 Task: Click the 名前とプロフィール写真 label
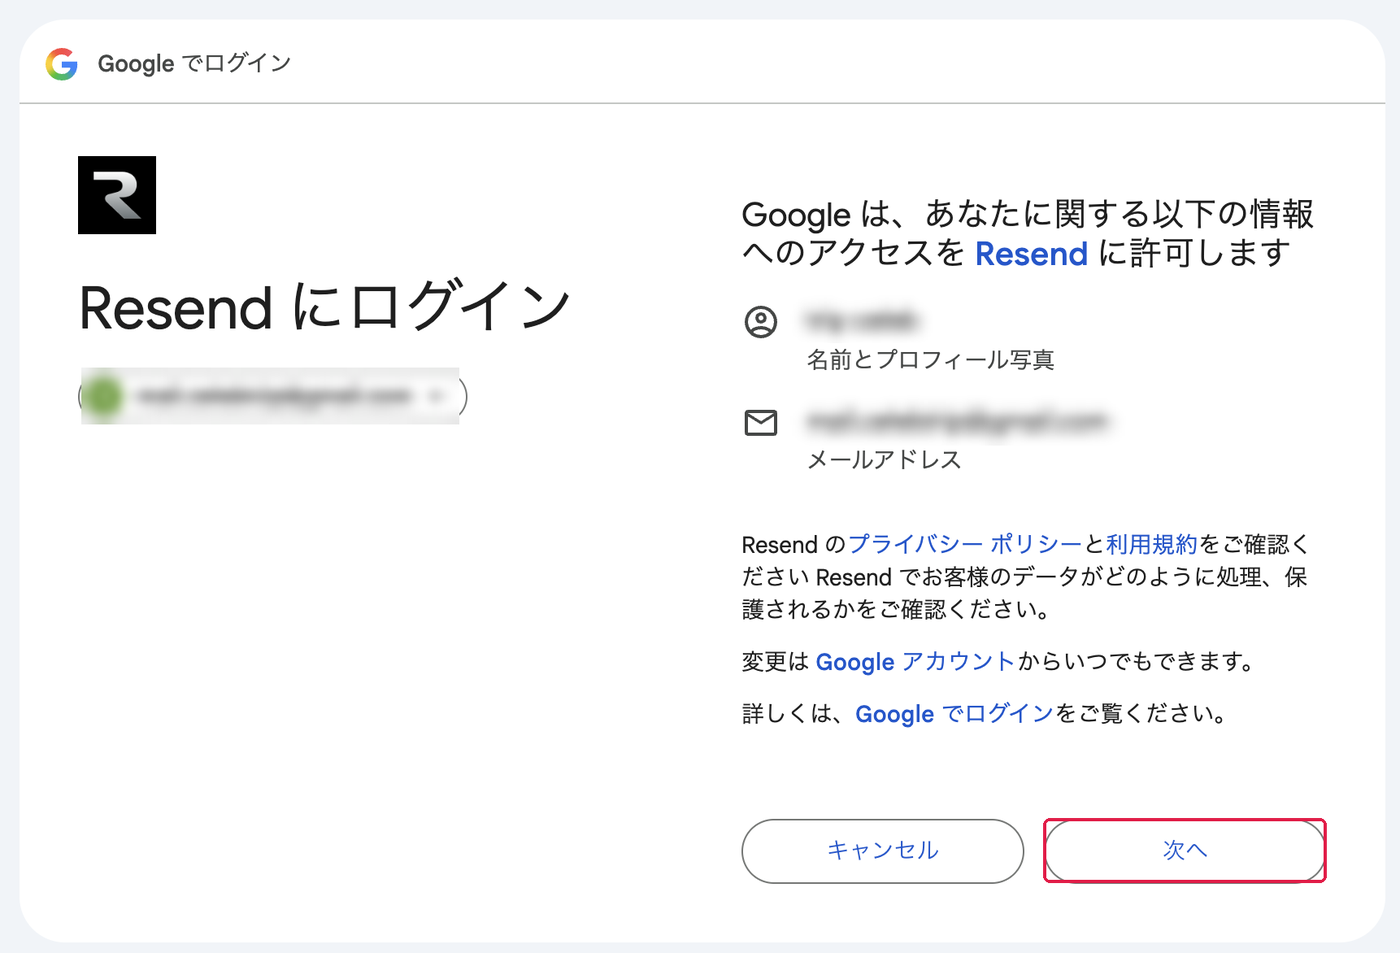pyautogui.click(x=931, y=360)
